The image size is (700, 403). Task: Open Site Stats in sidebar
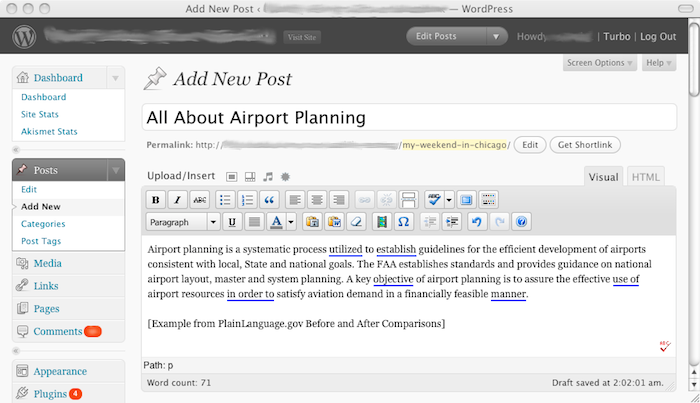(40, 114)
